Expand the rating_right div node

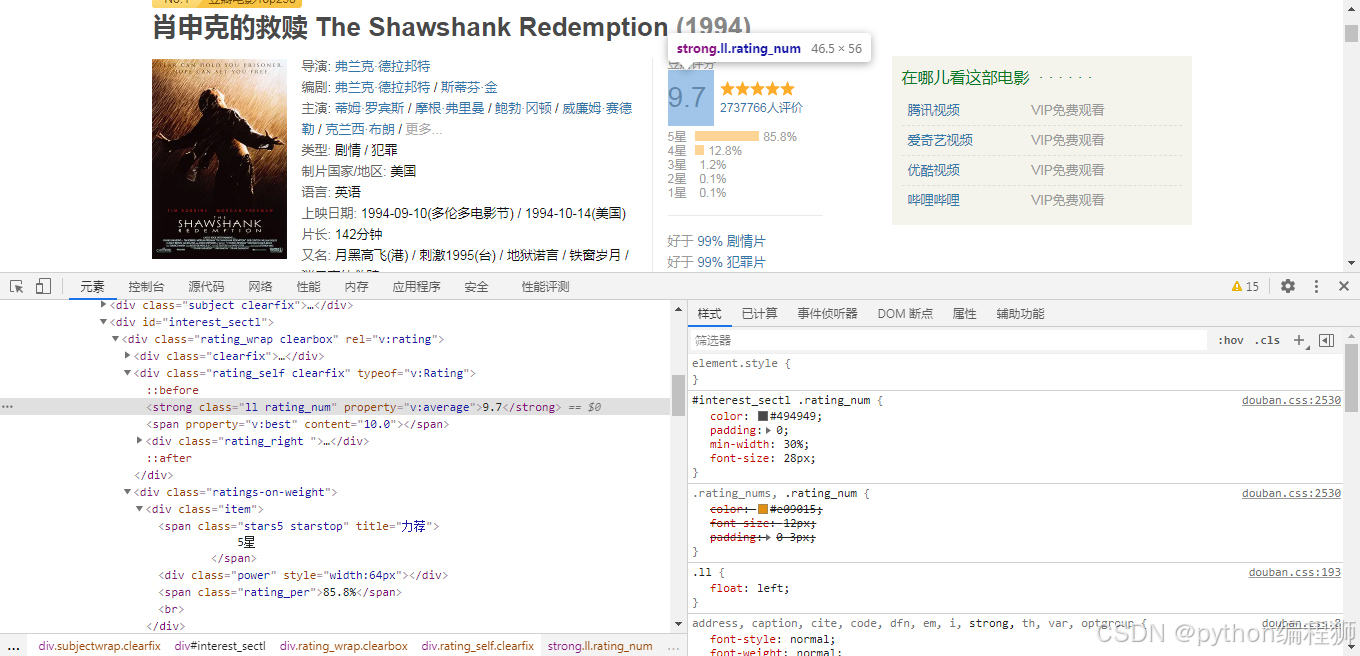pyautogui.click(x=140, y=441)
